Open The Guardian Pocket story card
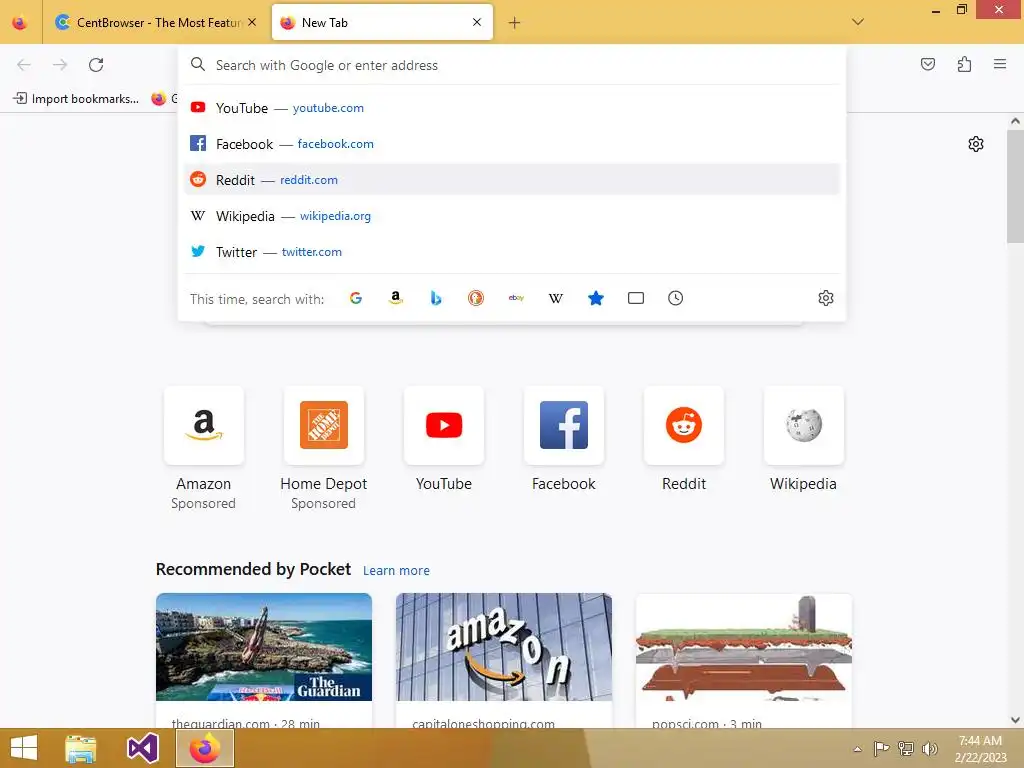This screenshot has width=1024, height=768. click(x=264, y=660)
